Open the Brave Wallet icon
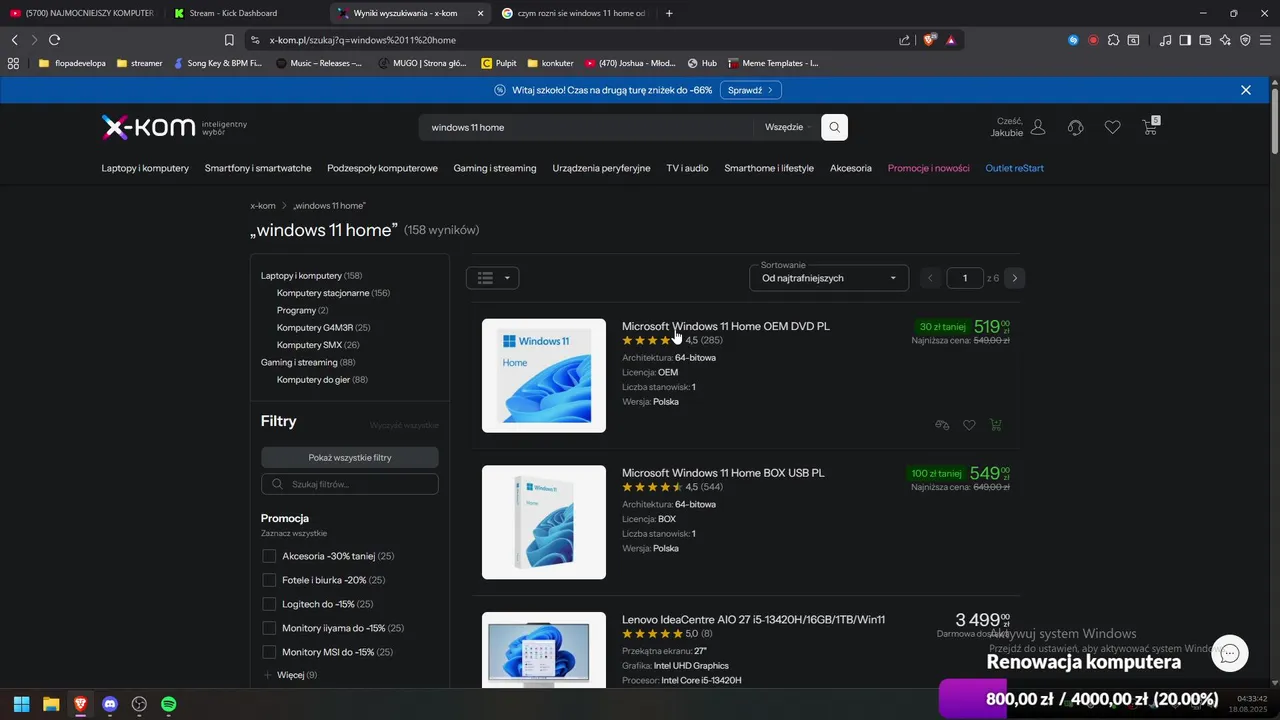Image resolution: width=1280 pixels, height=720 pixels. pos(1205,40)
